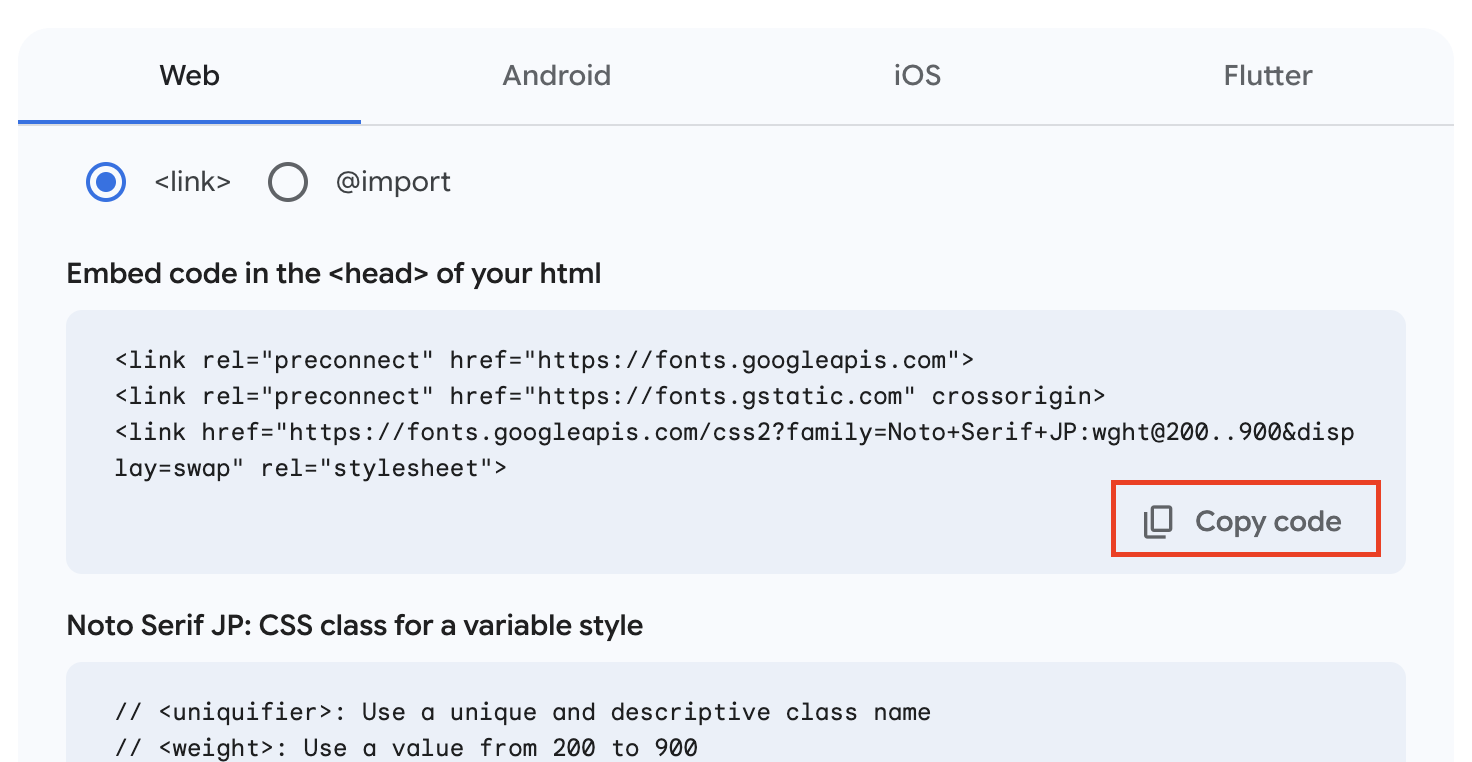This screenshot has width=1472, height=762.
Task: Open the Flutter tab
Action: (1267, 76)
